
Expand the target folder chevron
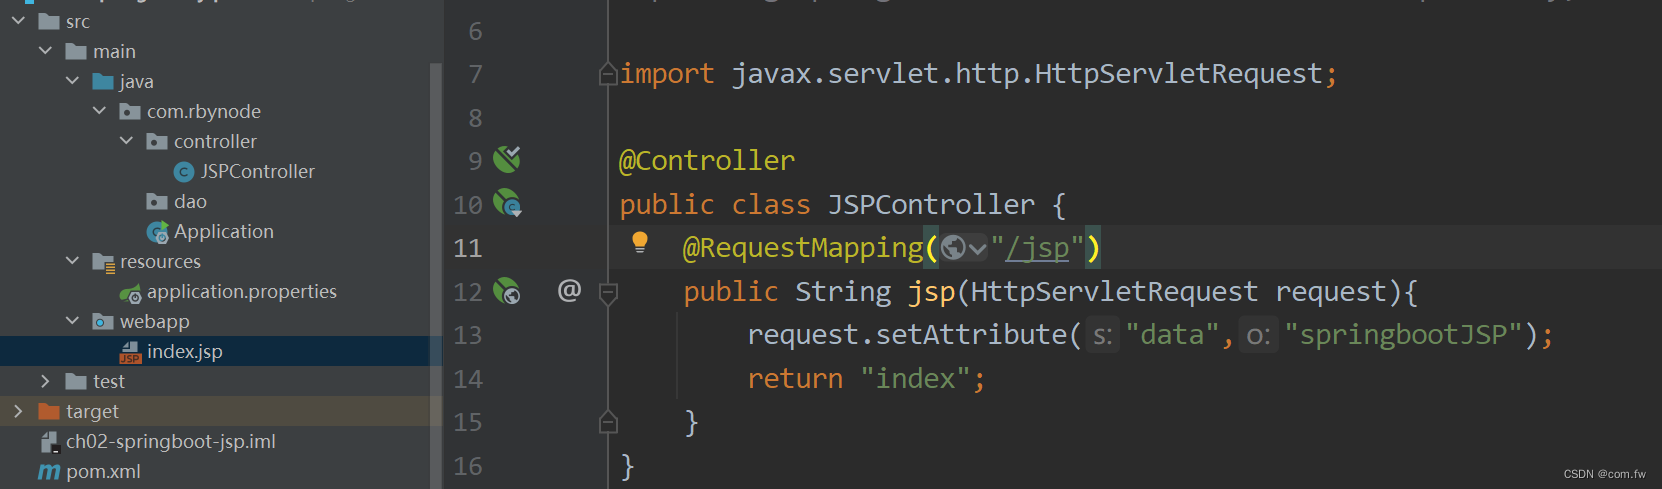coord(18,411)
